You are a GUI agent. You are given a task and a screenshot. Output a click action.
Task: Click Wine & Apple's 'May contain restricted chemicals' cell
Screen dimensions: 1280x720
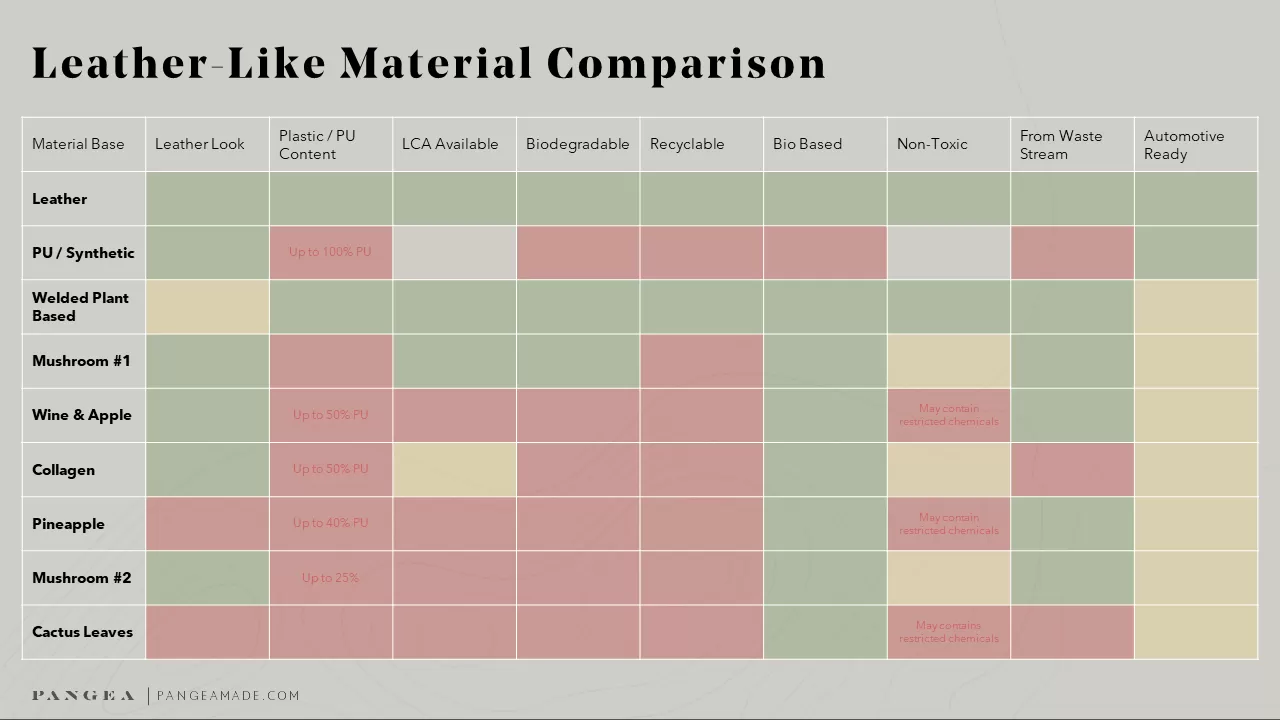[949, 415]
